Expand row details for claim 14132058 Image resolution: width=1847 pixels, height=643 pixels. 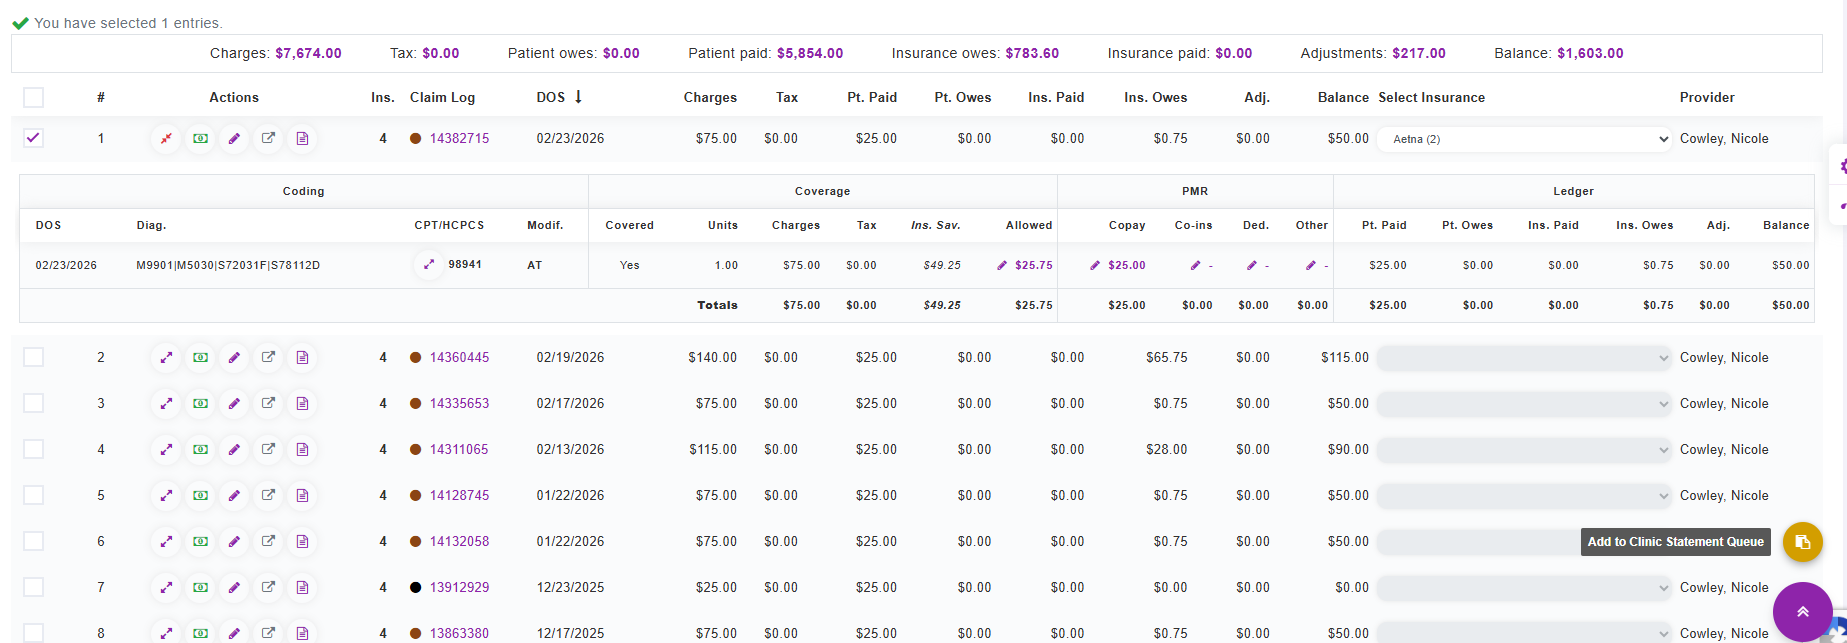pos(166,541)
